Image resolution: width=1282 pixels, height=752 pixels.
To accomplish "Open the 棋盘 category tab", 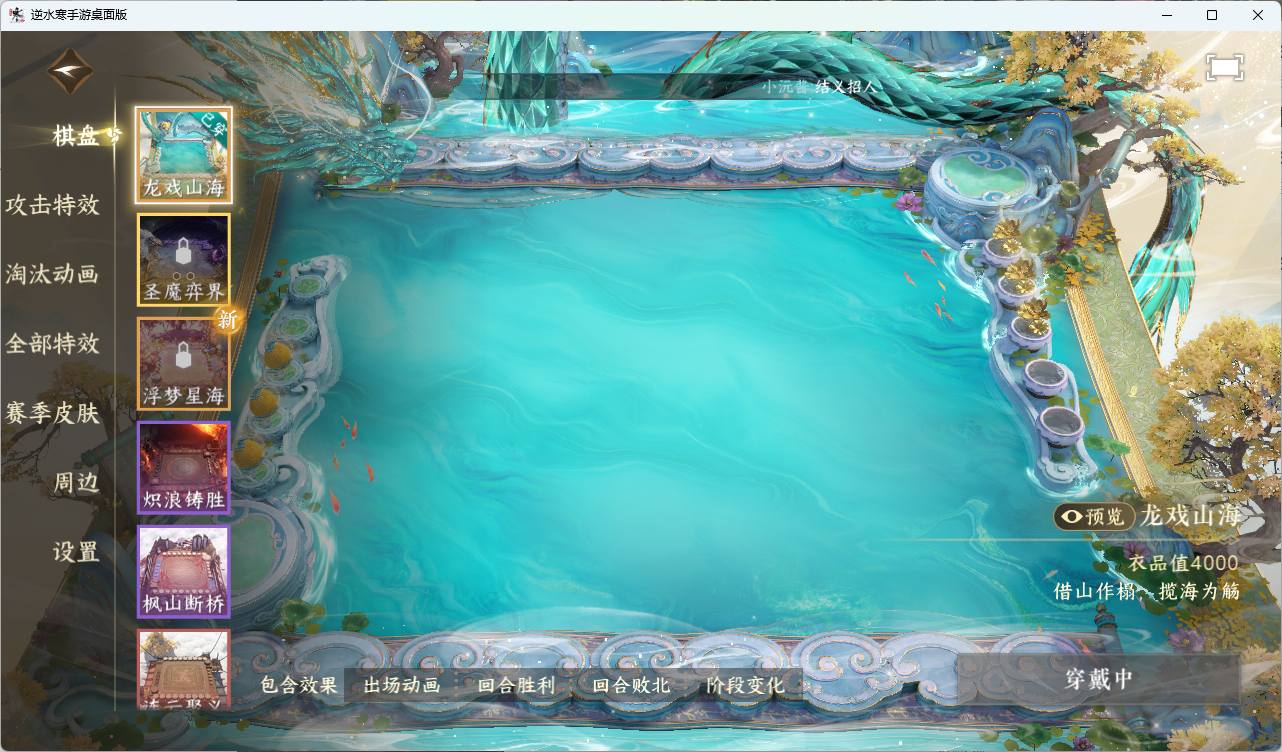I will [x=77, y=136].
